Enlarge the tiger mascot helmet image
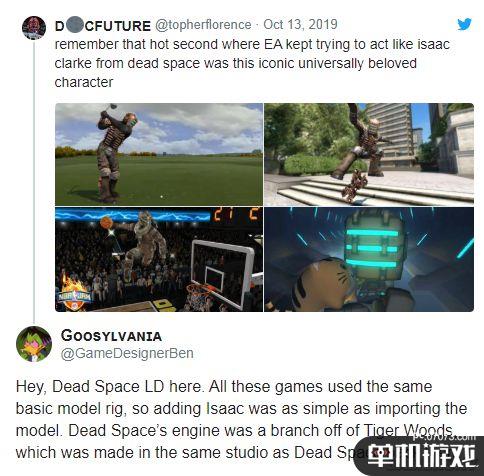The height and width of the screenshot is (476, 484). tap(369, 259)
